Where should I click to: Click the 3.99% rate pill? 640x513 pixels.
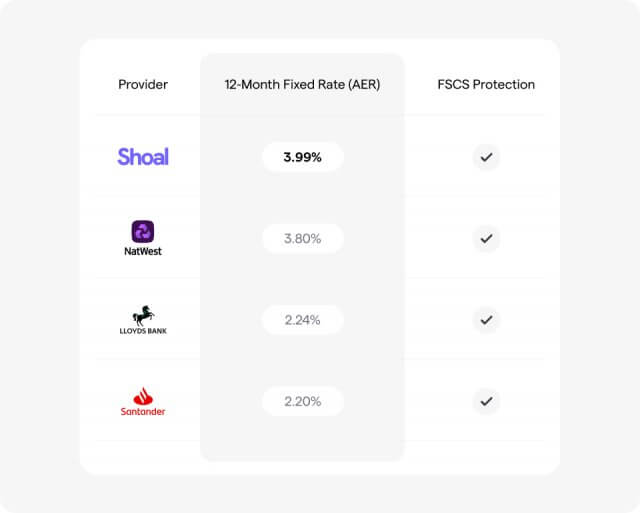[x=302, y=157]
